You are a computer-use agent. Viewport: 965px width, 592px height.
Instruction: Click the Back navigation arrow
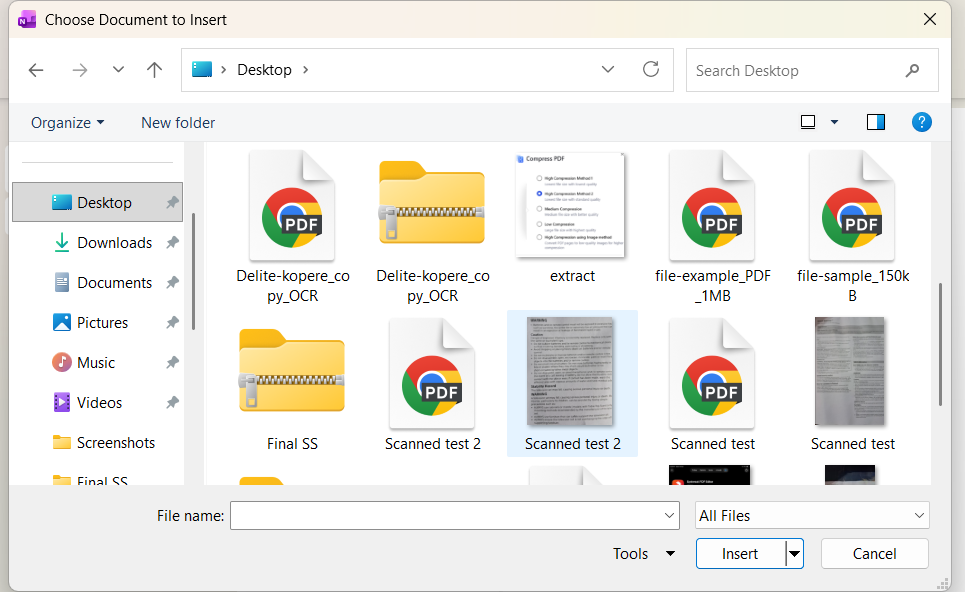click(x=36, y=70)
